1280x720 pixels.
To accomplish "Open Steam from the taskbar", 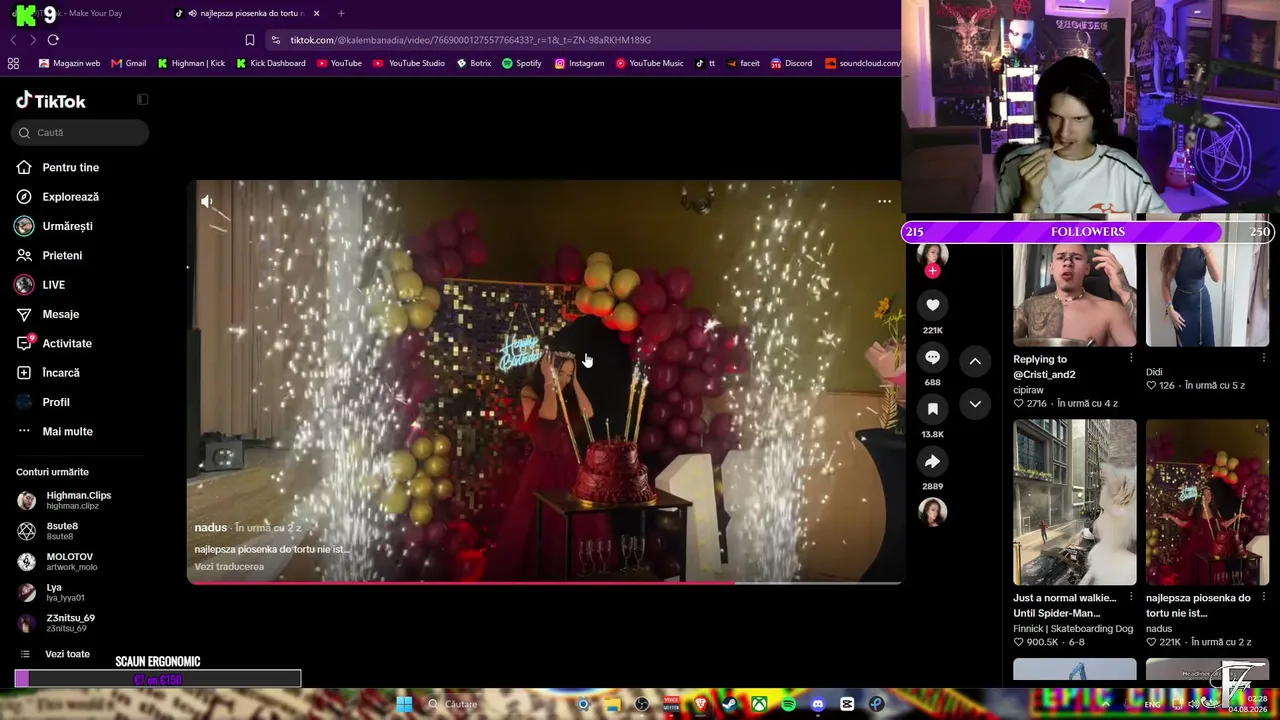I will coord(730,704).
